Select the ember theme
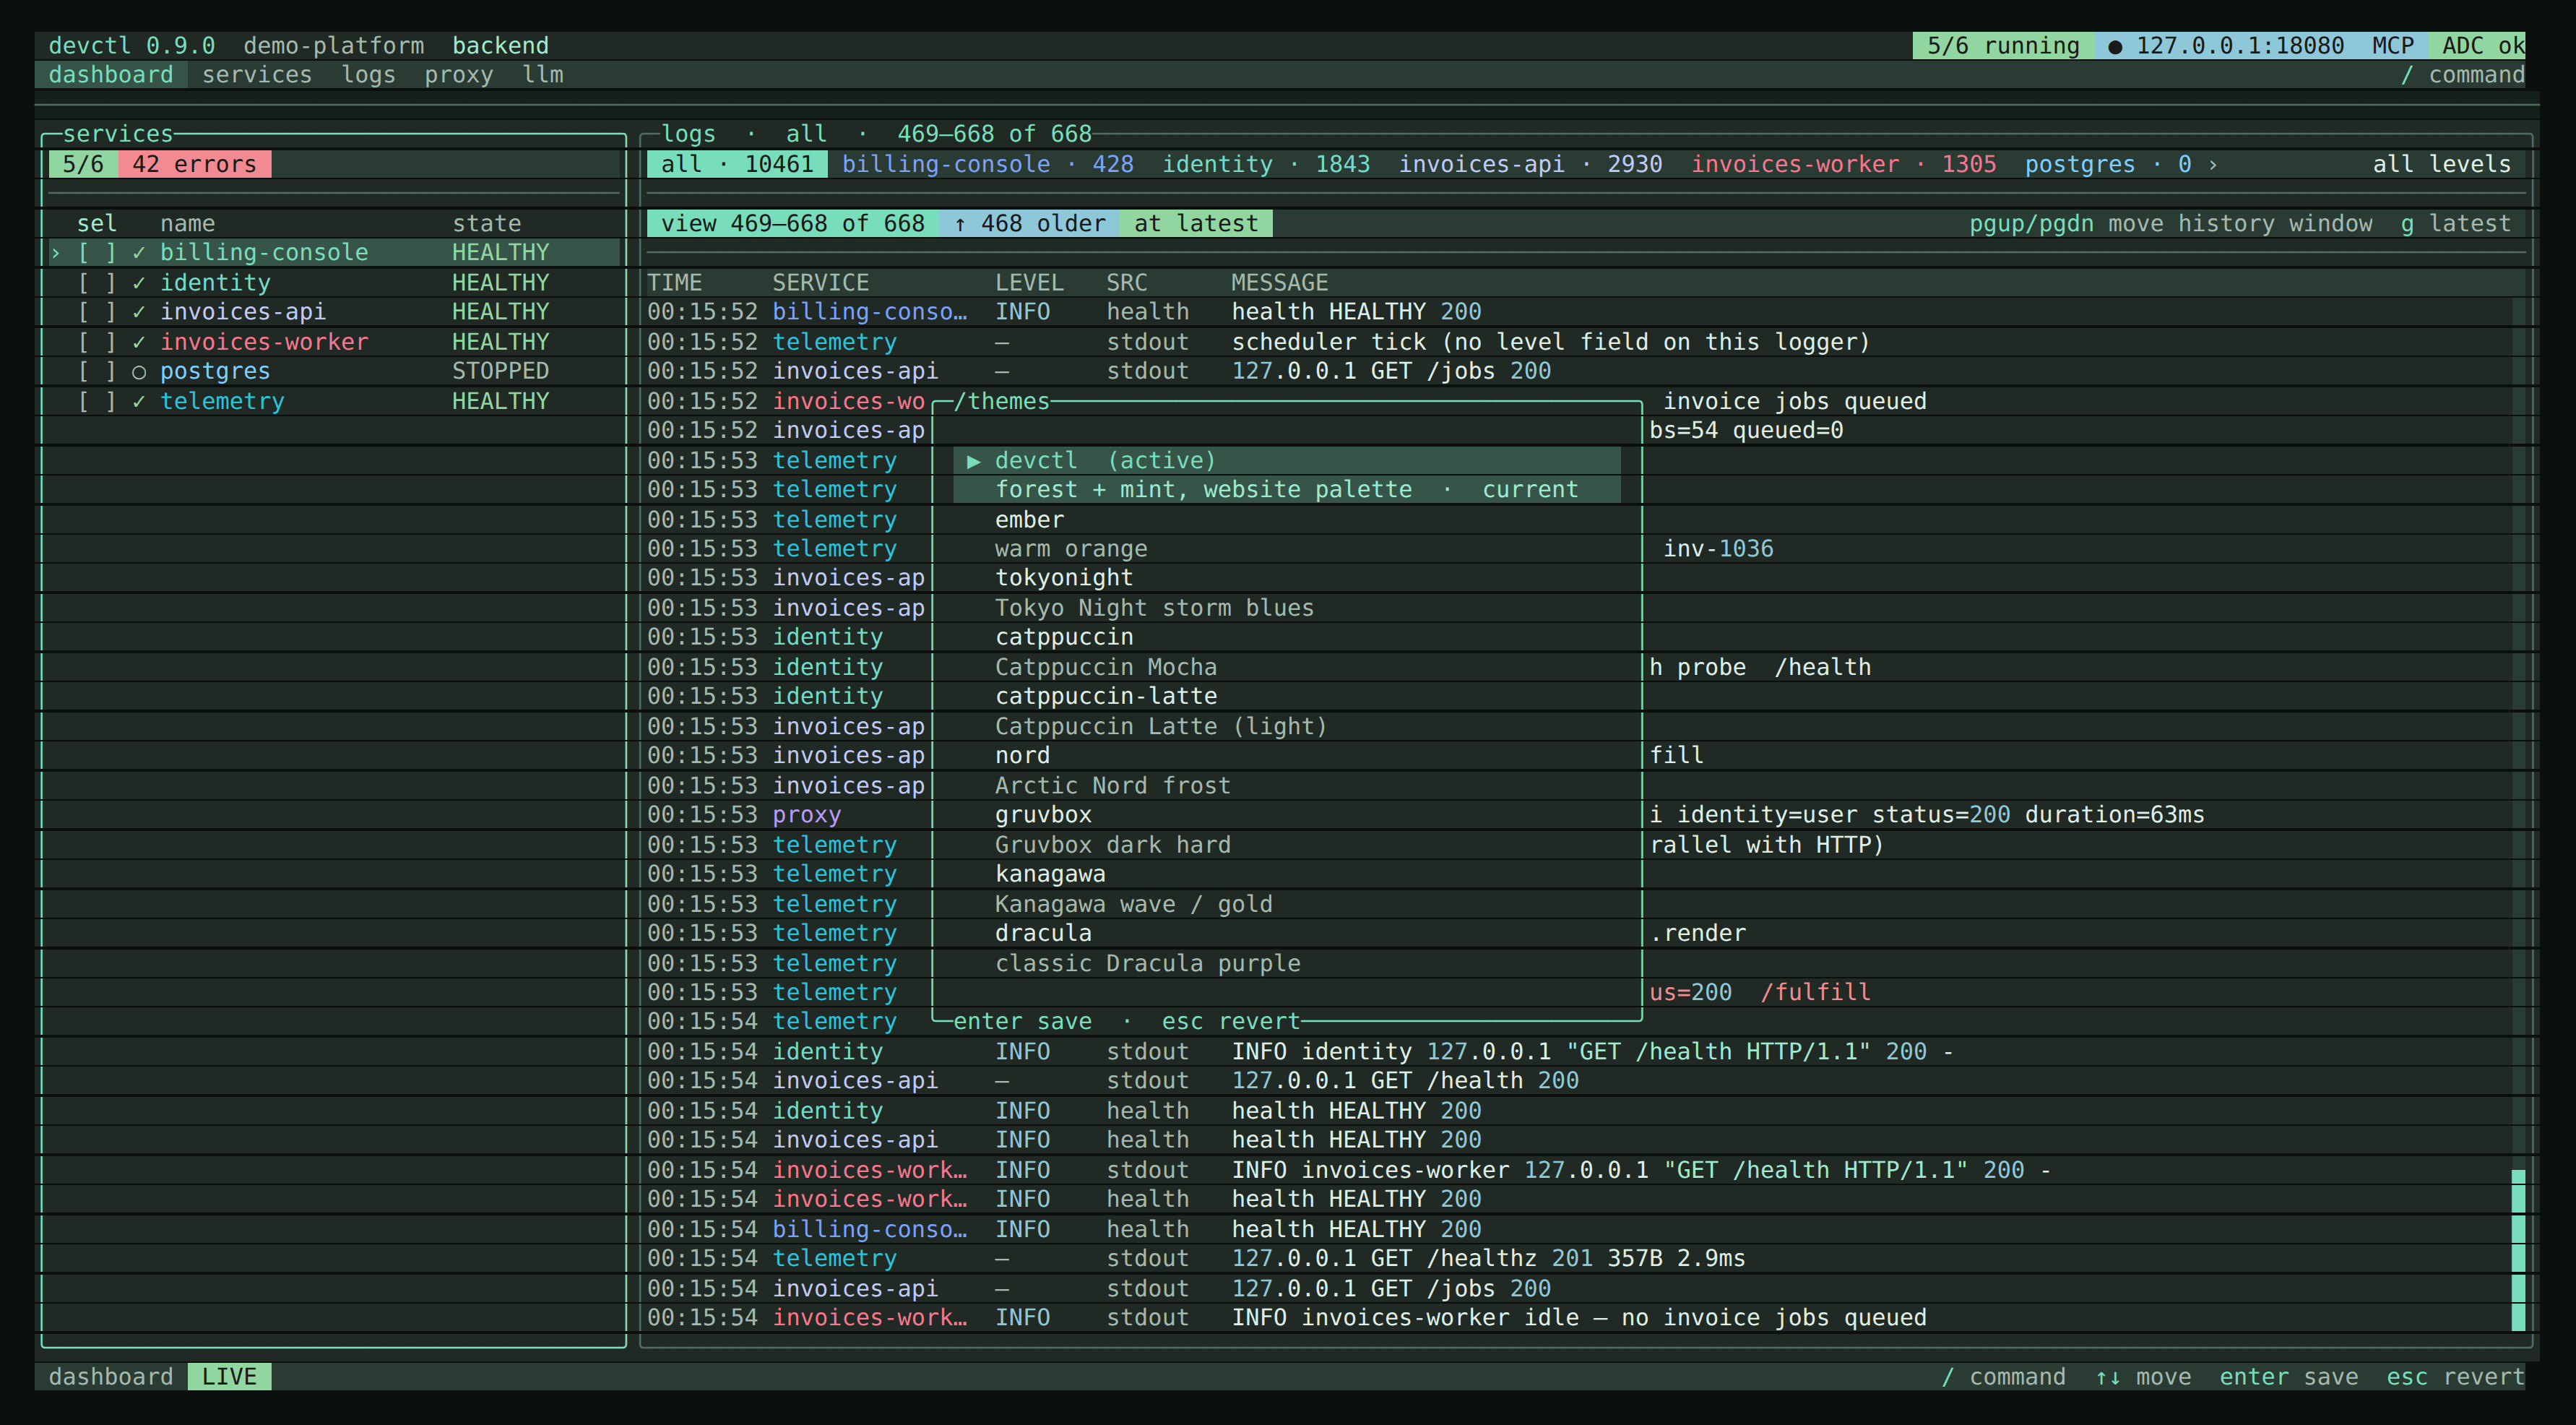Viewport: 2576px width, 1425px height. tap(1029, 520)
